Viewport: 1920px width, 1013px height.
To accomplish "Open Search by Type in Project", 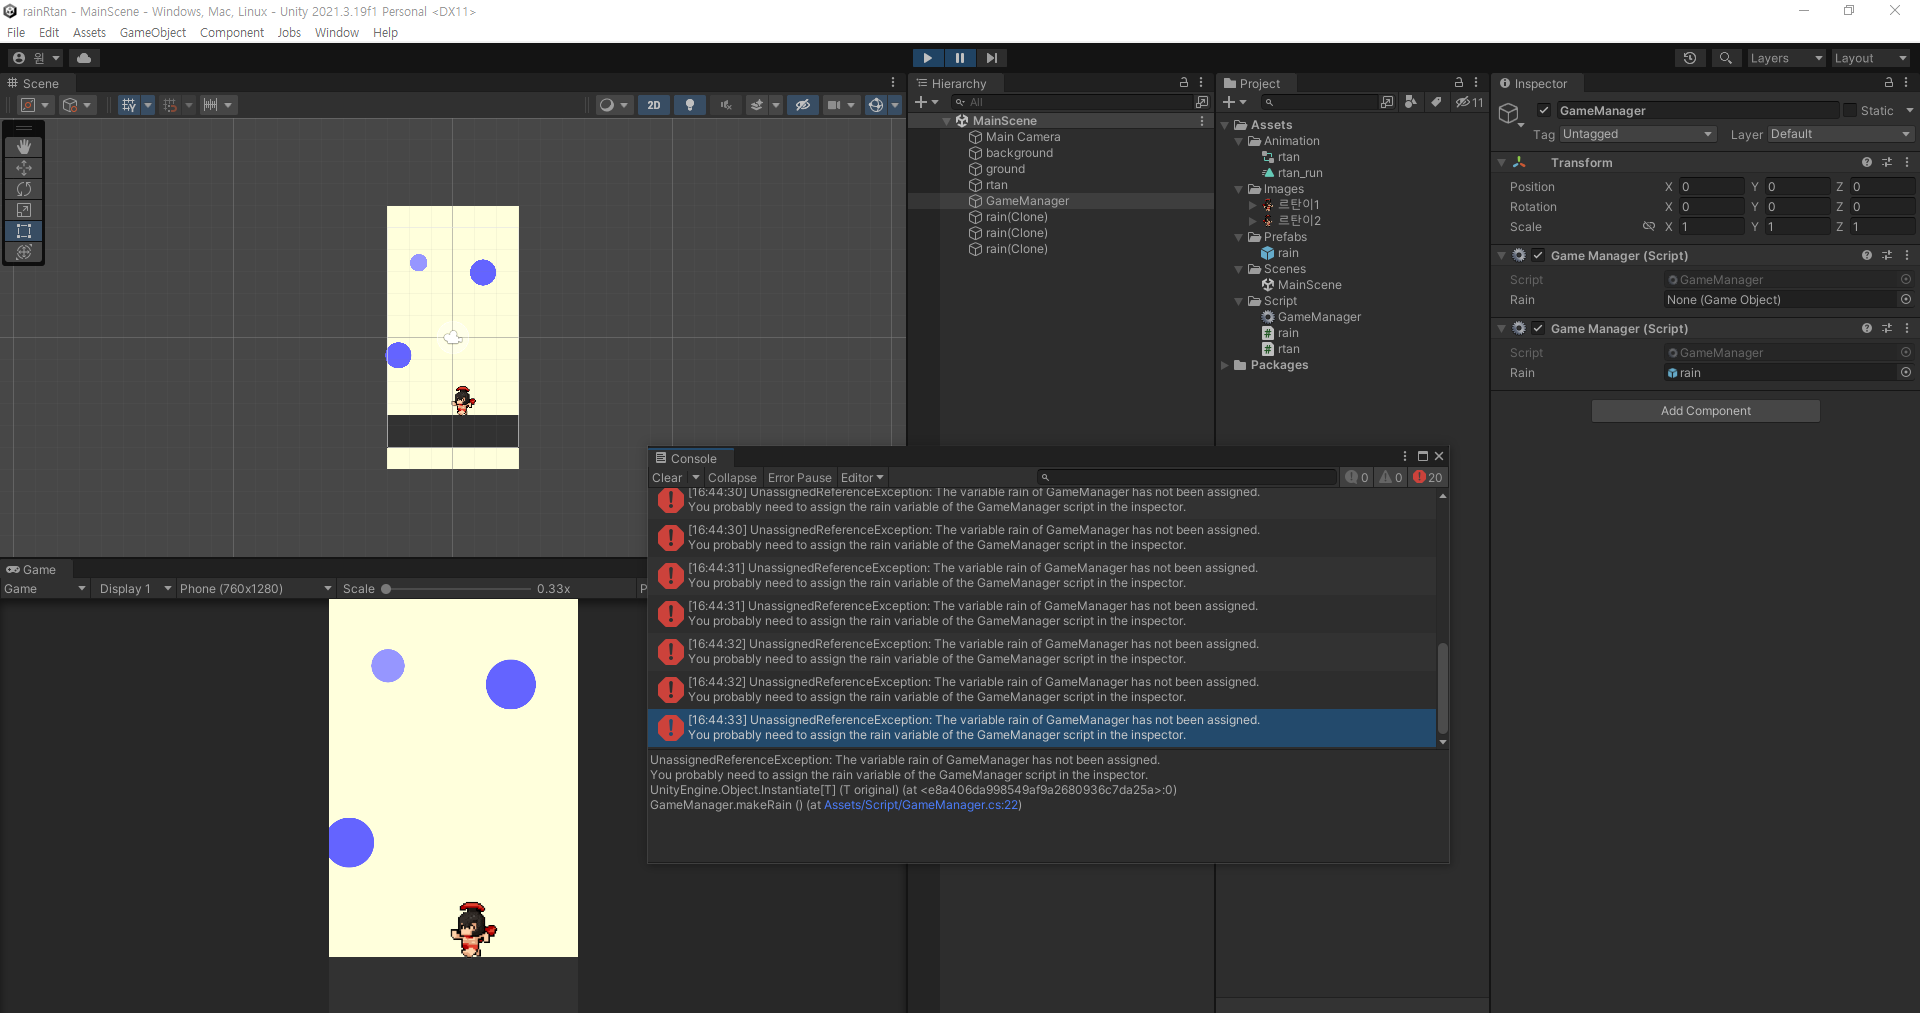I will [x=1410, y=102].
